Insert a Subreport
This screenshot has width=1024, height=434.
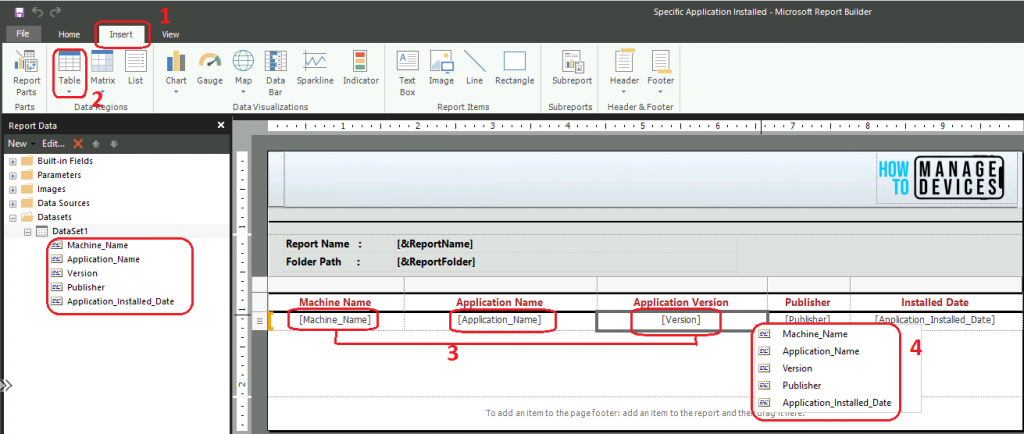(572, 68)
